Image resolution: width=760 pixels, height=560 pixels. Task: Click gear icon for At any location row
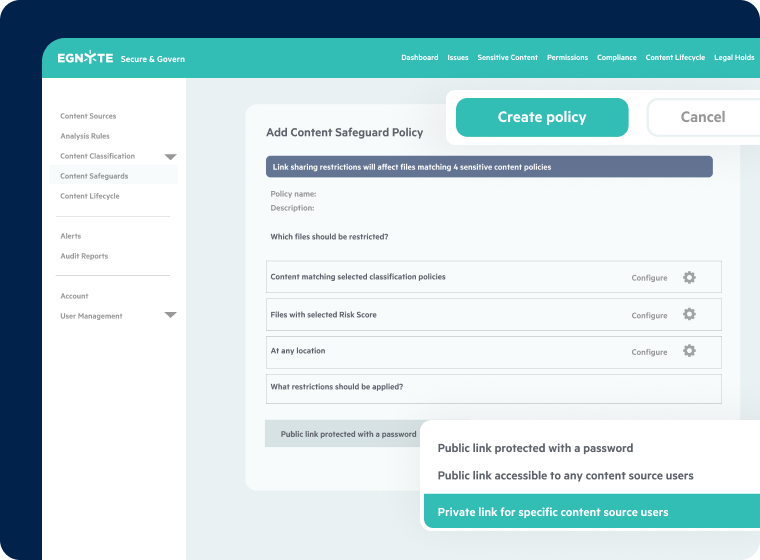689,351
